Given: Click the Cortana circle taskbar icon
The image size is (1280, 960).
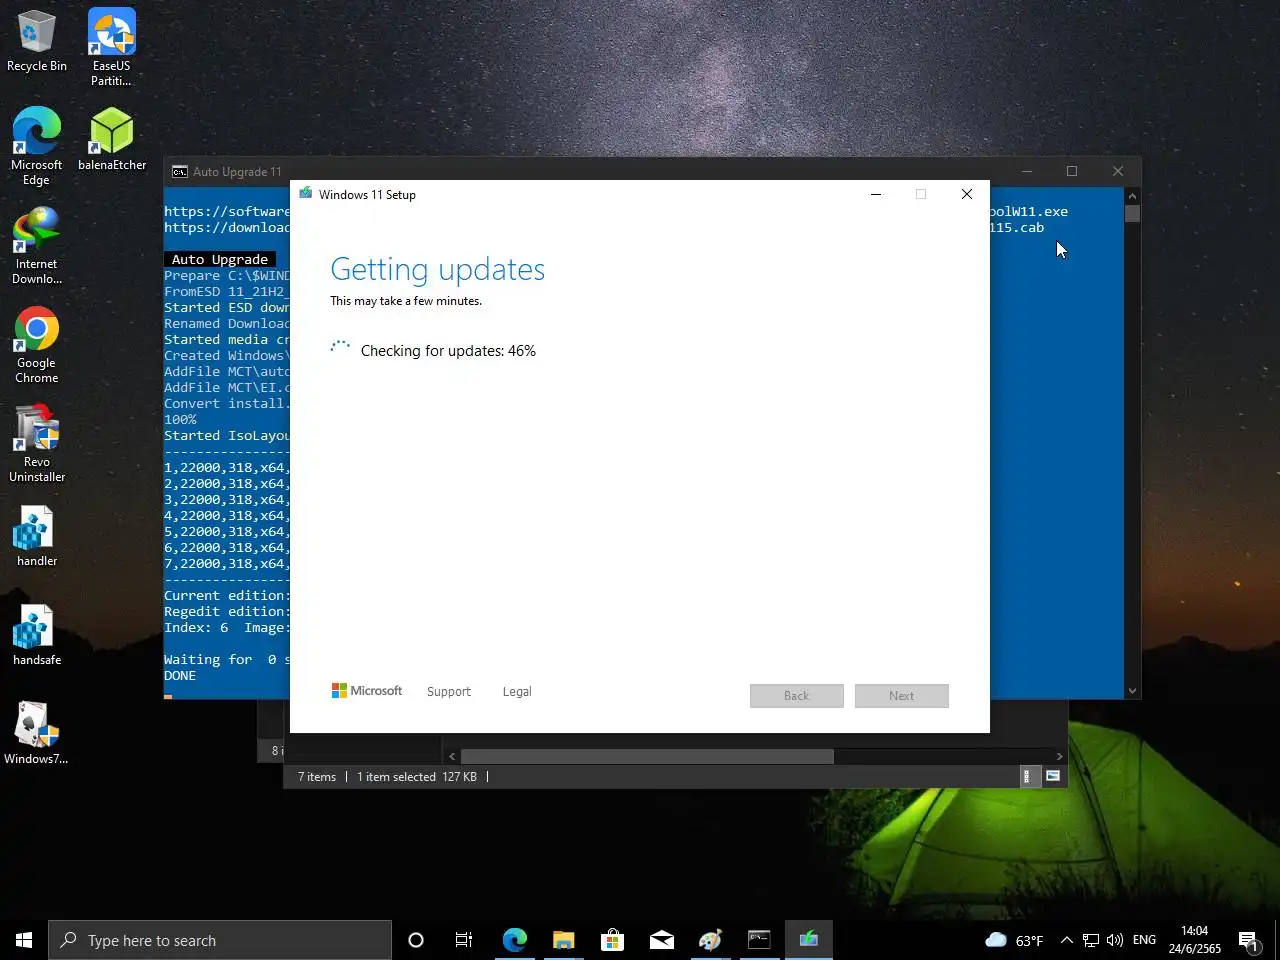Looking at the screenshot, I should pyautogui.click(x=416, y=940).
